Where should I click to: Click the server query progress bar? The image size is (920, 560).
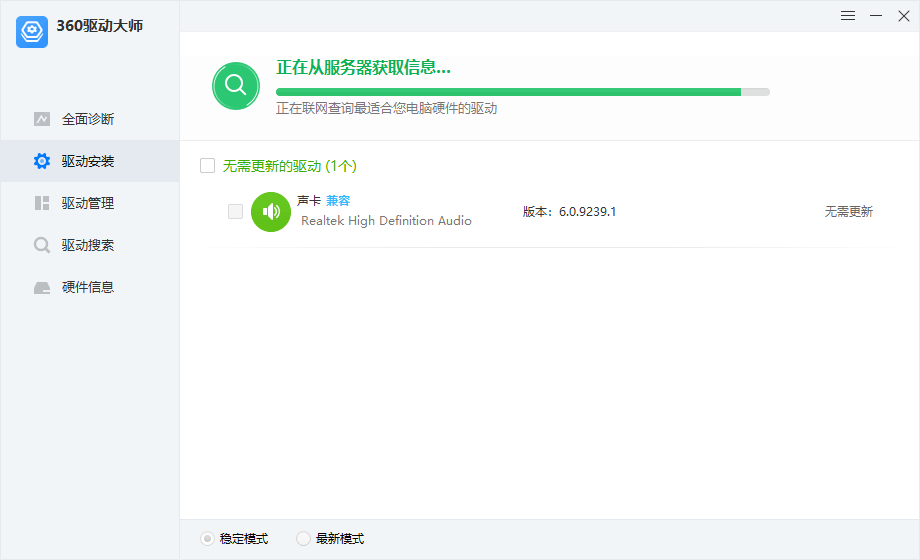[523, 92]
